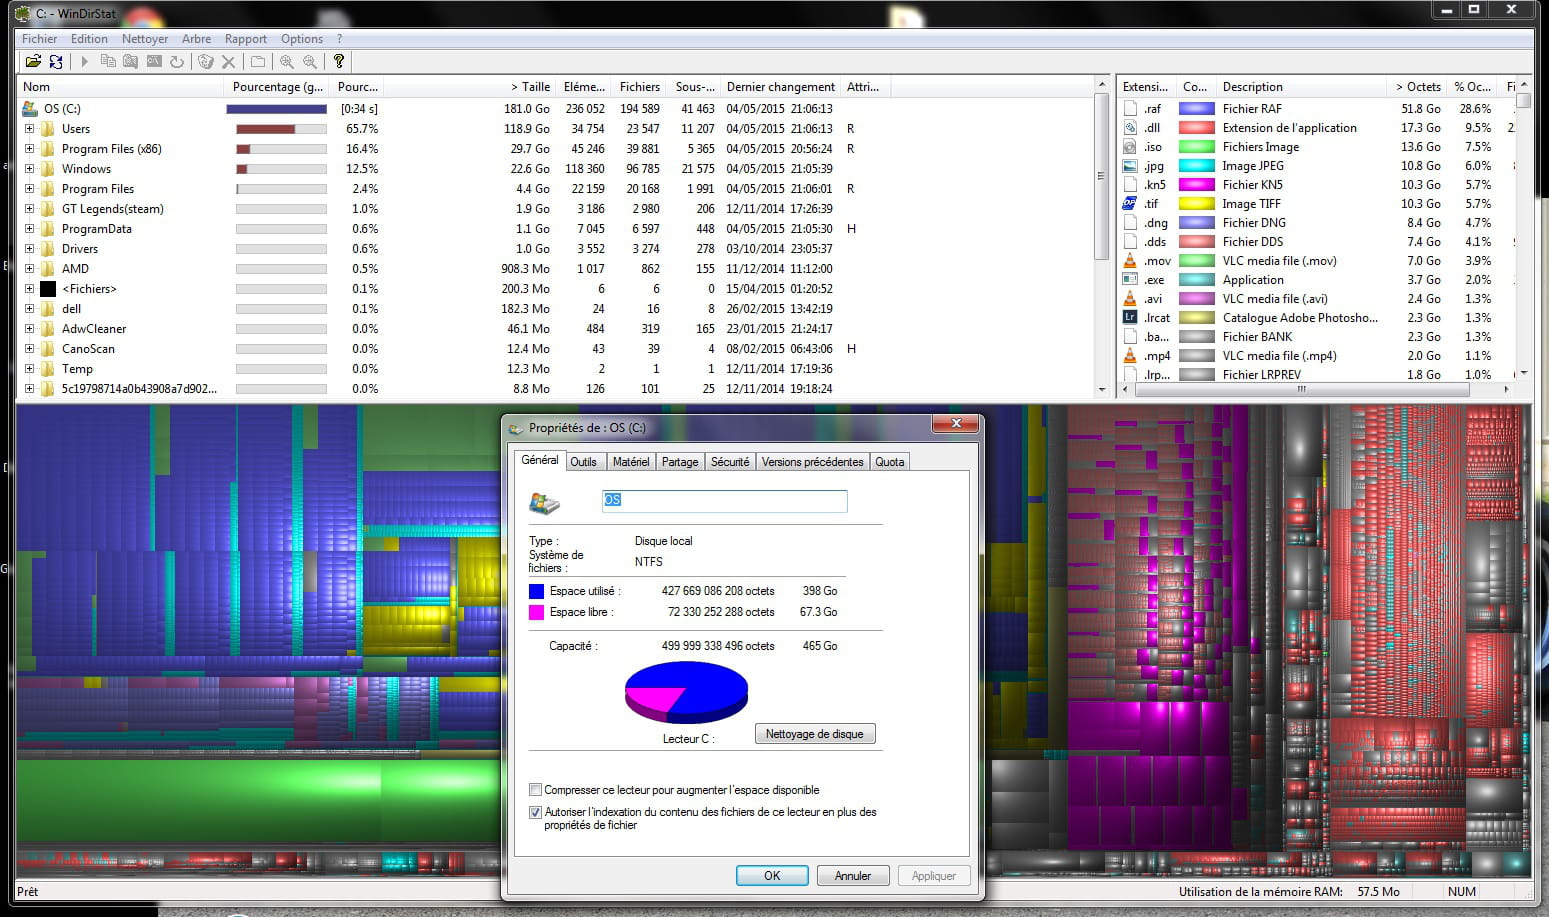The width and height of the screenshot is (1549, 917).
Task: Open the Fichier menu
Action: [40, 39]
